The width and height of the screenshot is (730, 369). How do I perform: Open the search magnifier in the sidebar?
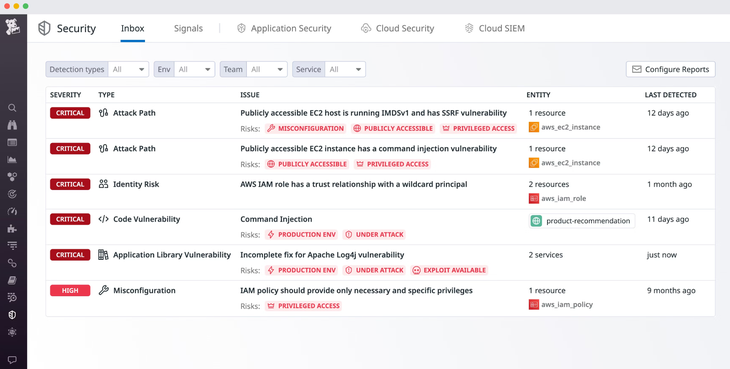coord(13,108)
